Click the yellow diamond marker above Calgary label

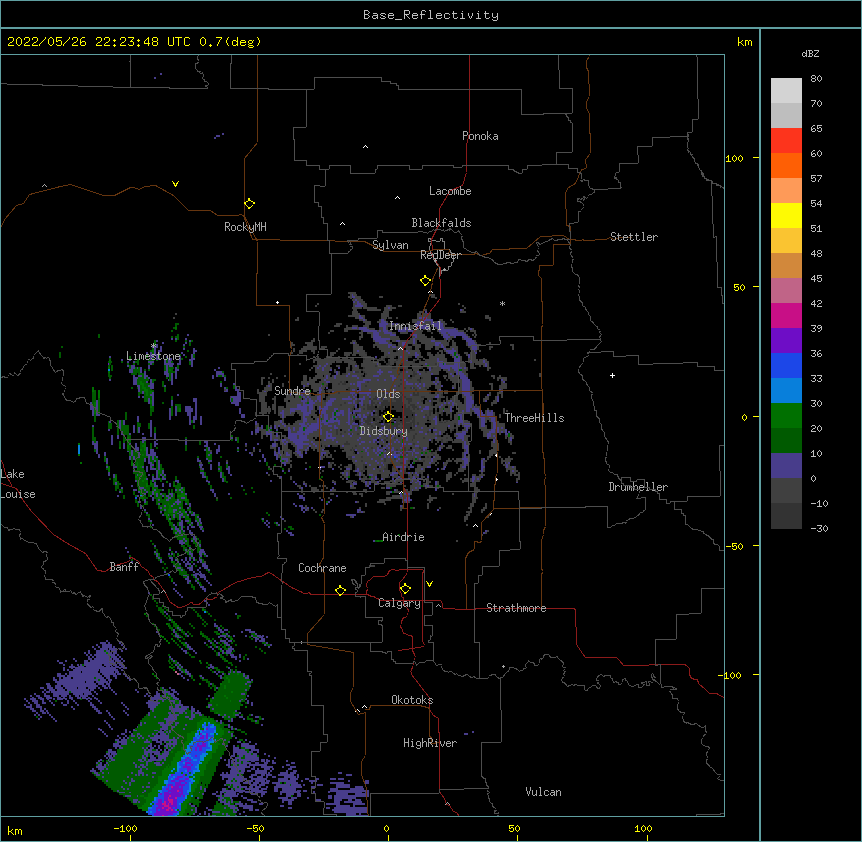(405, 589)
